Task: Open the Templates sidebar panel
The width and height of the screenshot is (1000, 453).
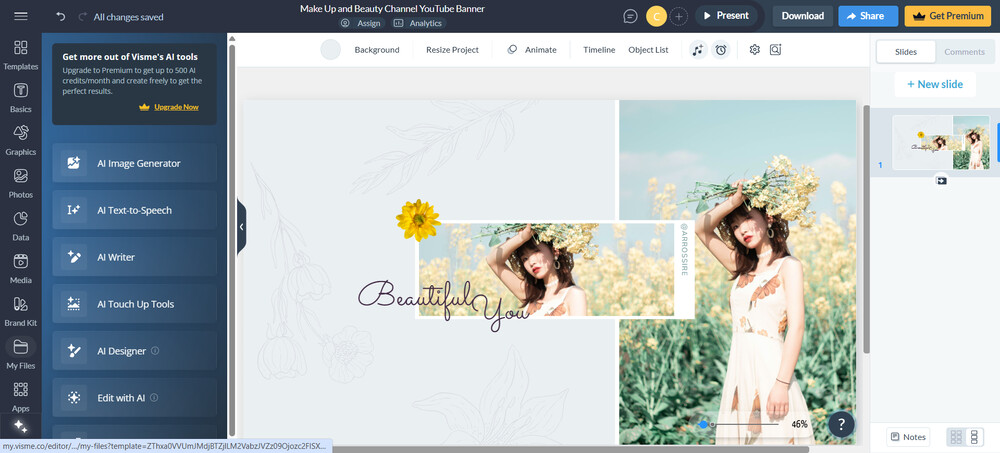Action: pyautogui.click(x=20, y=55)
